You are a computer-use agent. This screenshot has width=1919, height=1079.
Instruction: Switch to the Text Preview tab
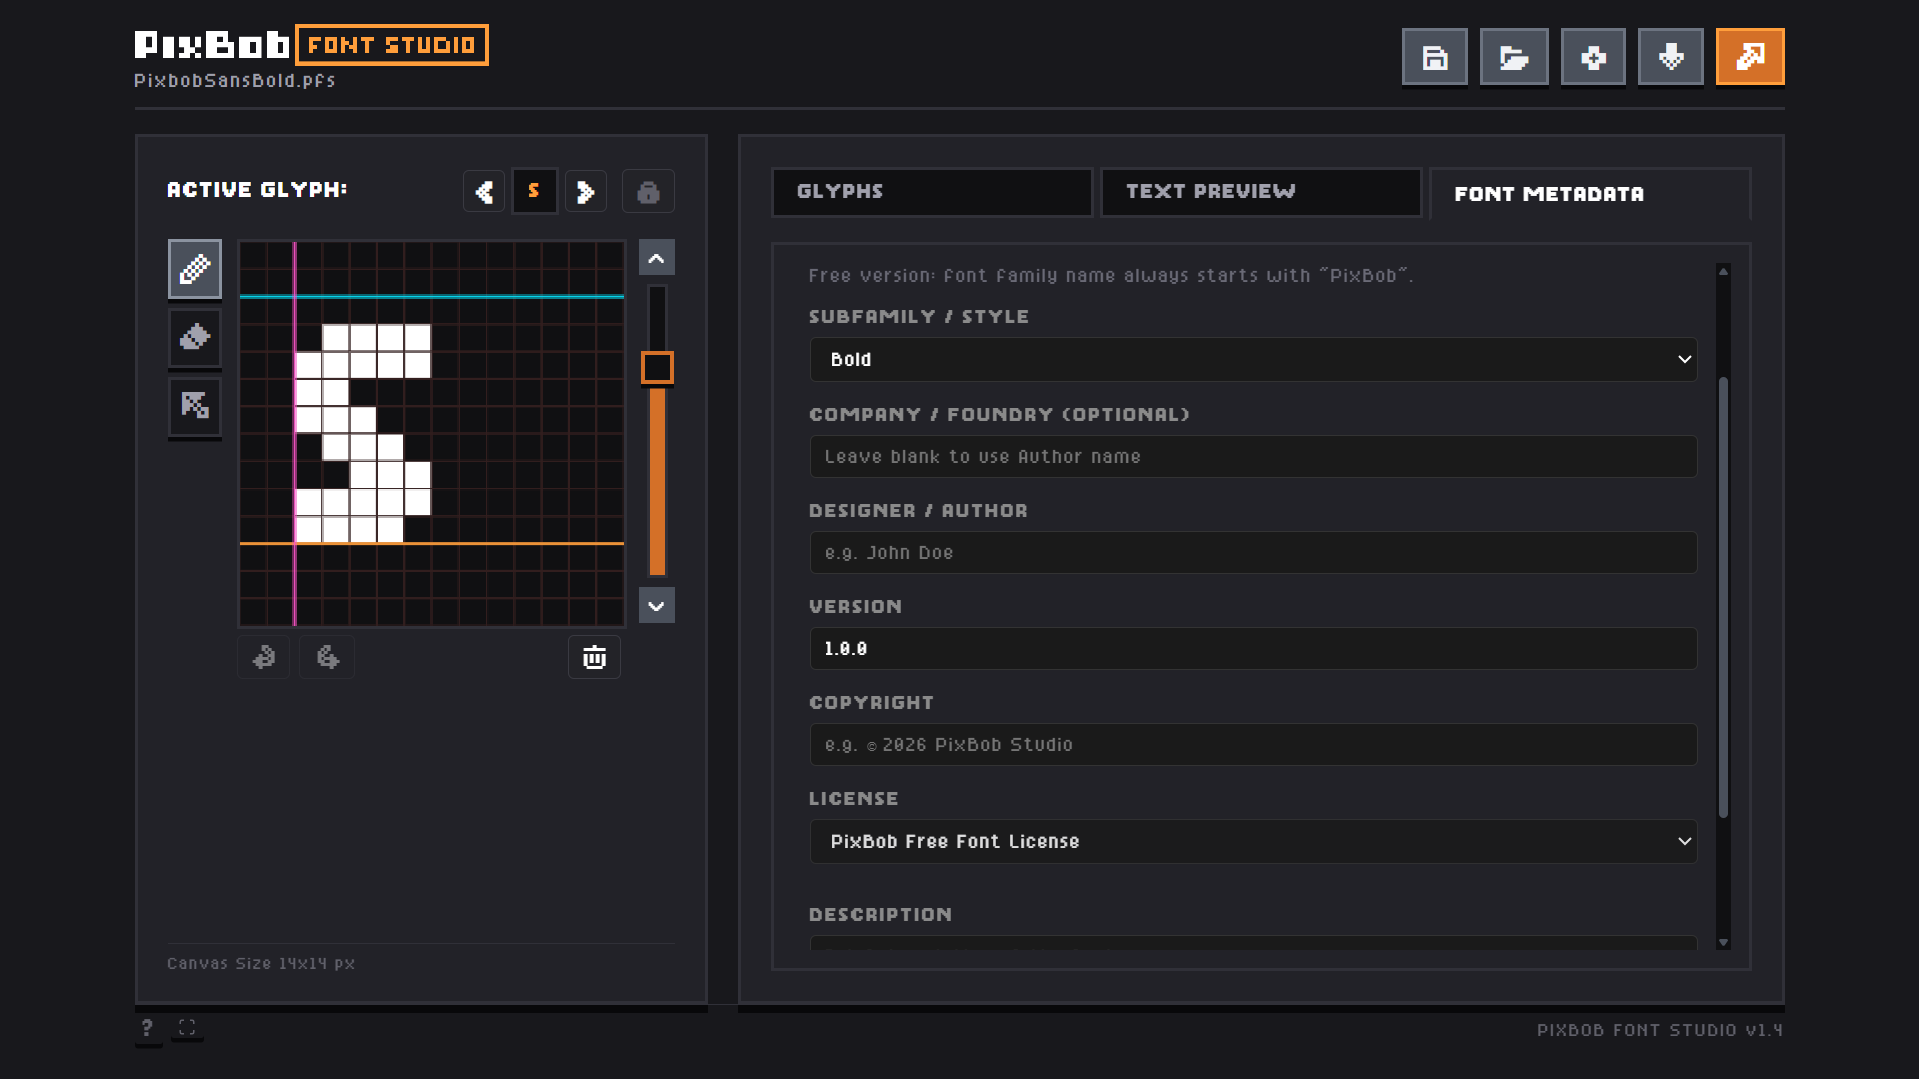[x=1261, y=192]
